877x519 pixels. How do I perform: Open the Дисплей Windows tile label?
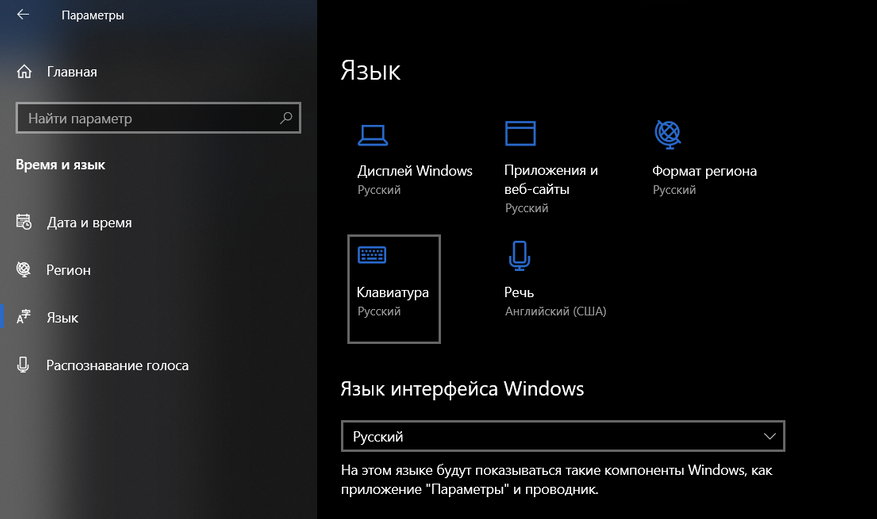(x=415, y=171)
